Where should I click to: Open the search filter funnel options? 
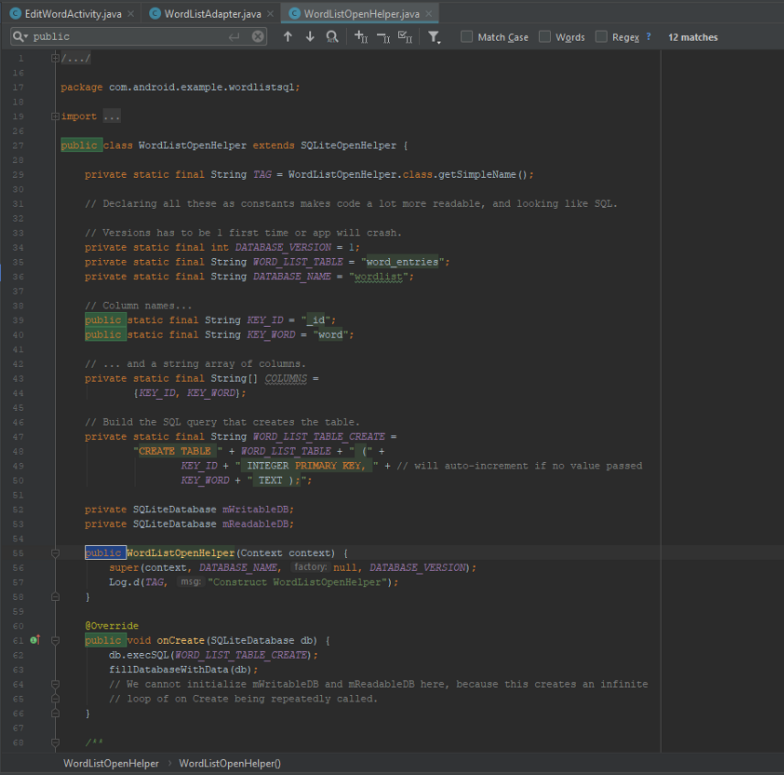(x=434, y=37)
